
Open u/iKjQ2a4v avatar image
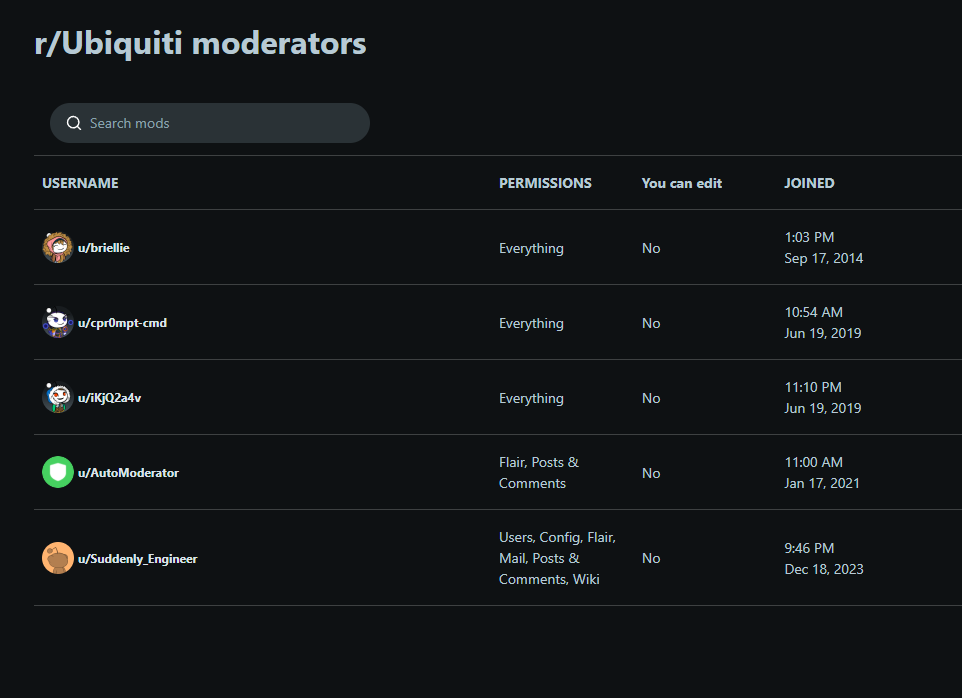(x=58, y=397)
